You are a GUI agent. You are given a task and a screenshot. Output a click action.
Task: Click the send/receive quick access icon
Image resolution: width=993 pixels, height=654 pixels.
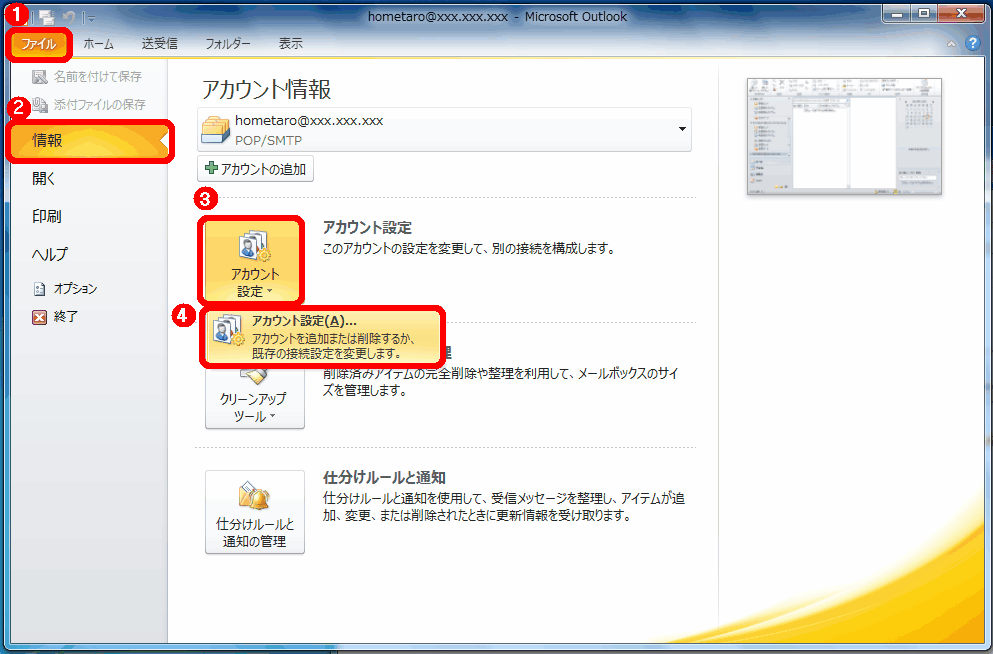46,16
